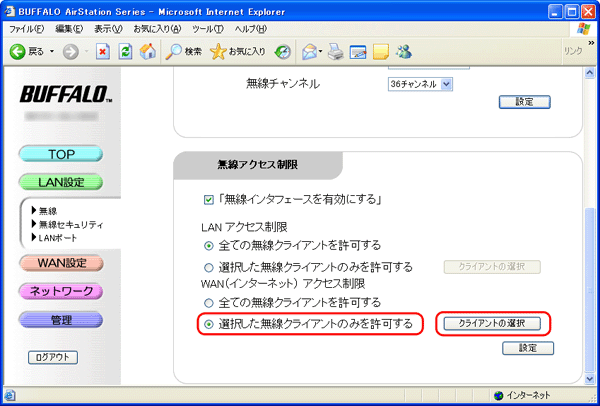
Task: Click the 無線チャンネル label text
Action: (283, 85)
